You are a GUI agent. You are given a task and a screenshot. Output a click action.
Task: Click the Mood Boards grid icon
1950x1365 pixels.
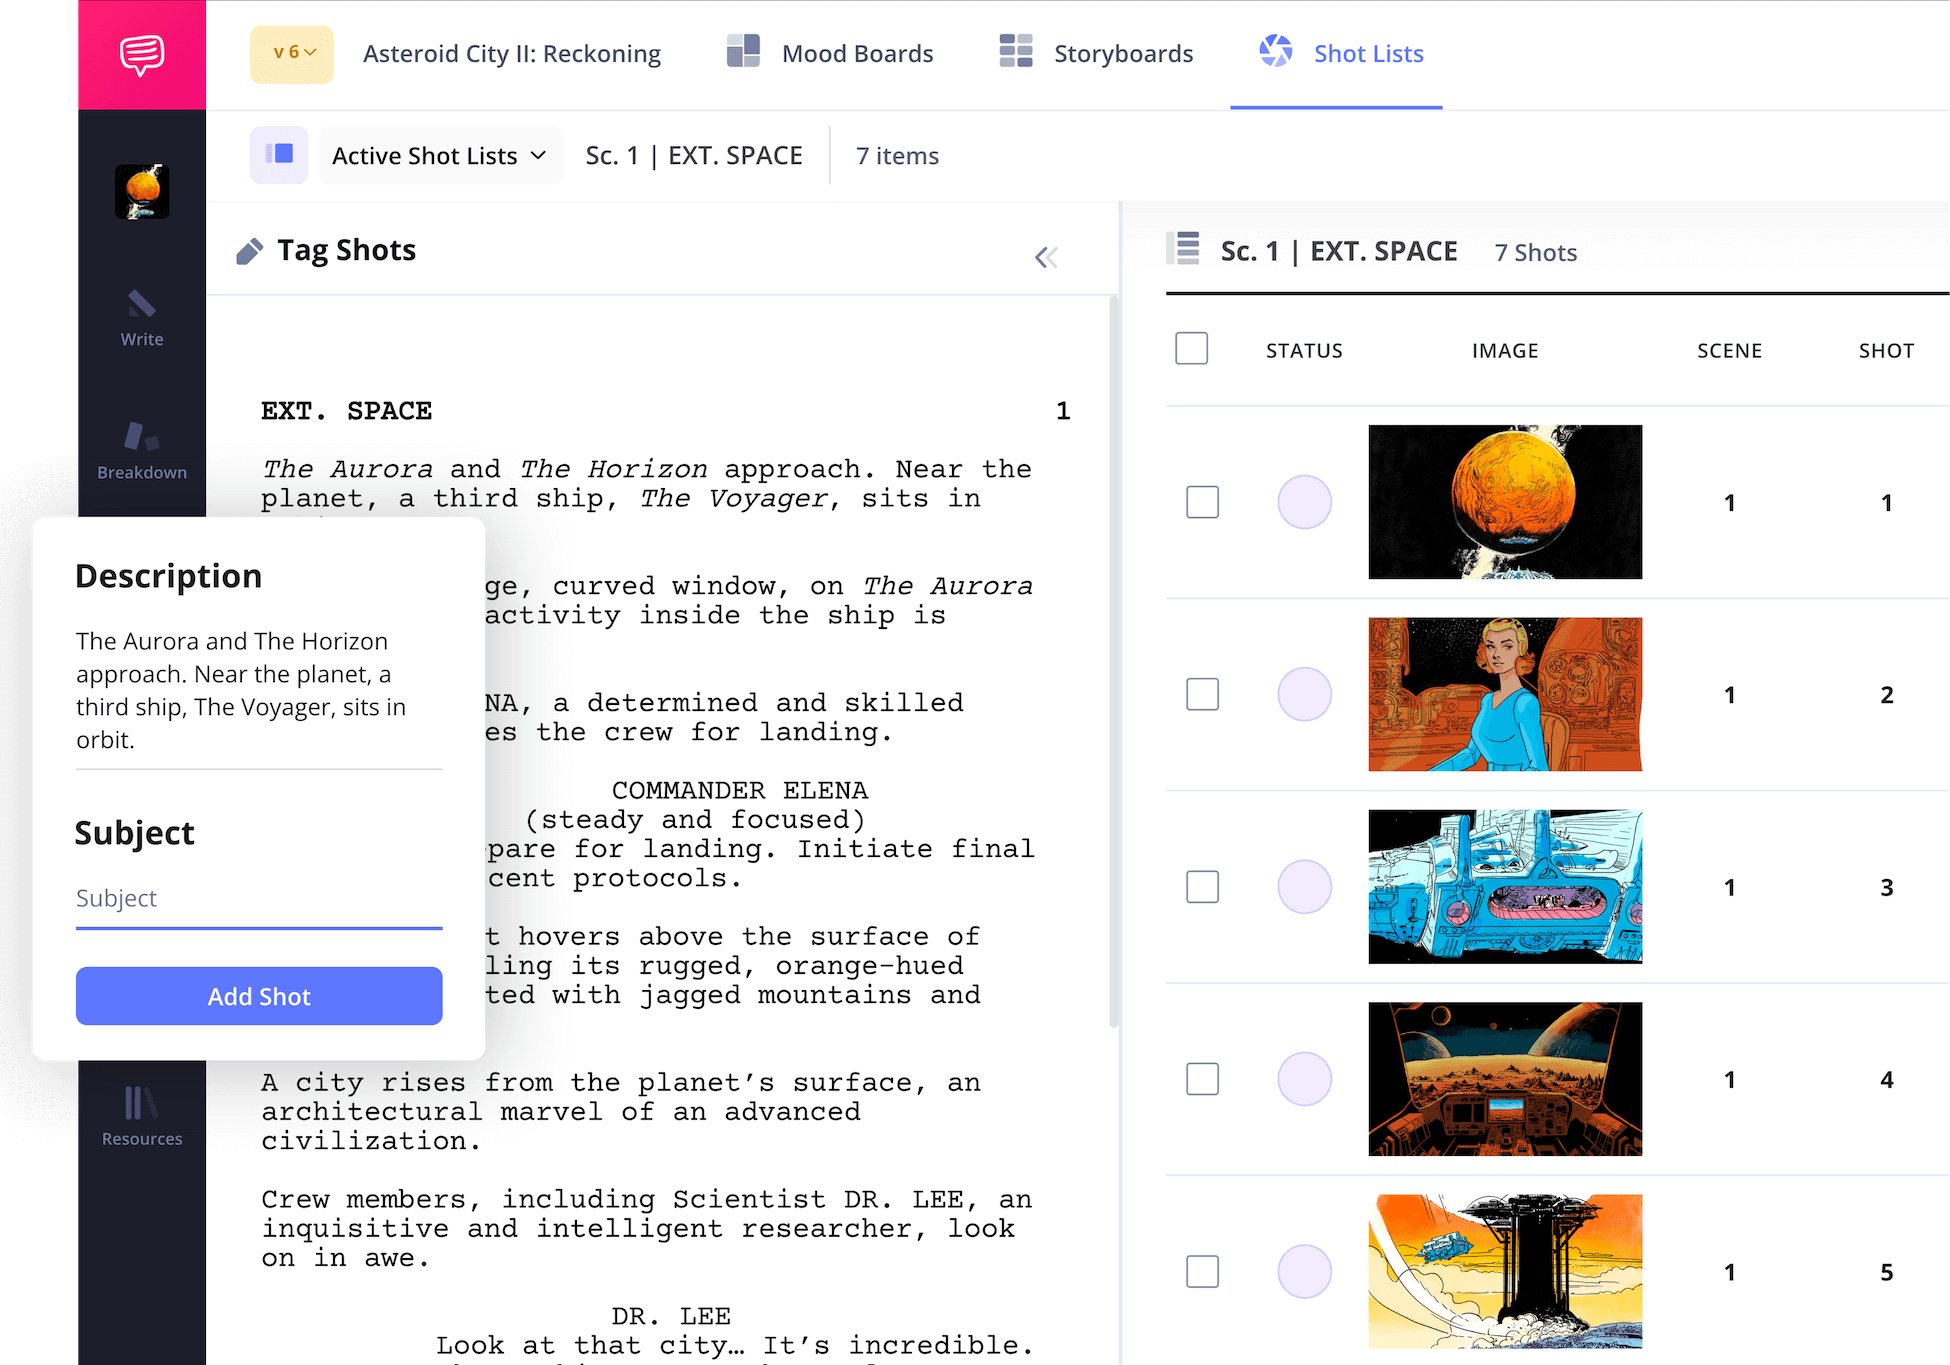coord(743,51)
